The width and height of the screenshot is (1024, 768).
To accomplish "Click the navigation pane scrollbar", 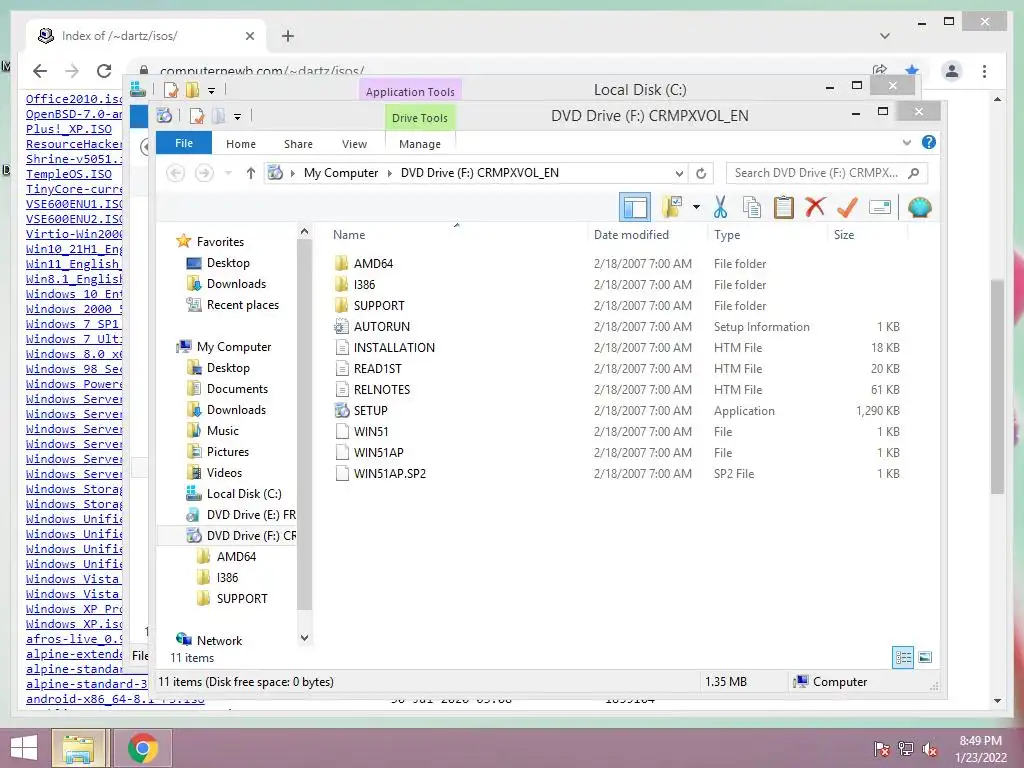I will click(x=304, y=424).
